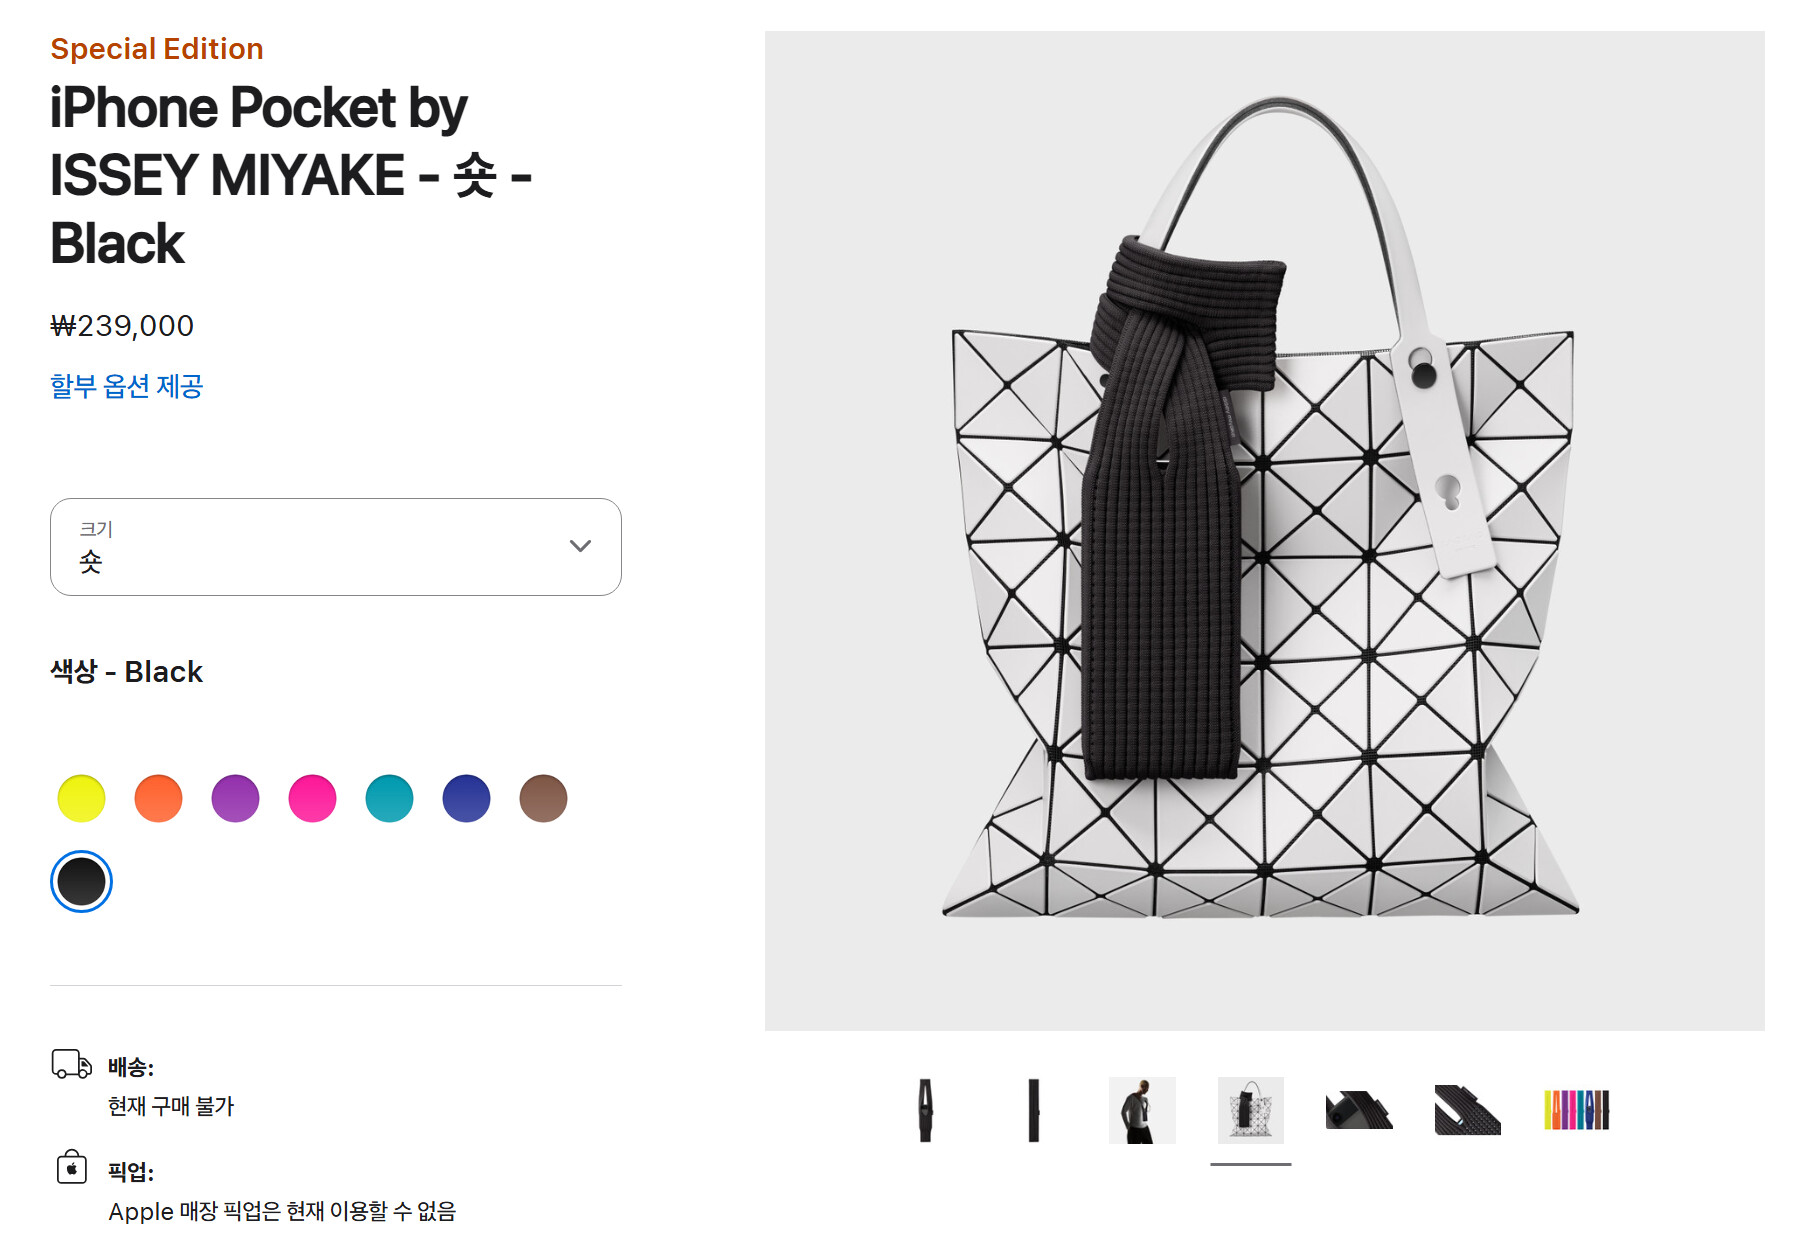Click the Apple store pickup bag icon
Viewport: 1809px width, 1251px height.
(71, 1167)
